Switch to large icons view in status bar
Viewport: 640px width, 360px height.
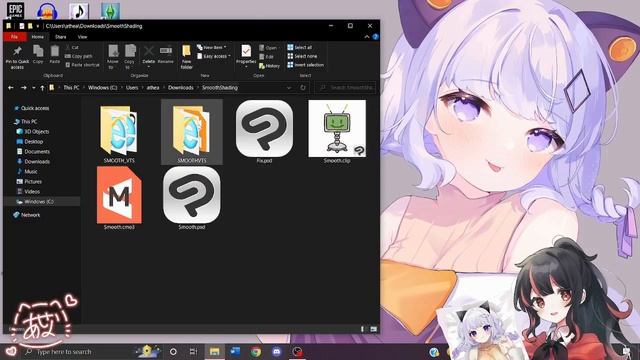(373, 329)
